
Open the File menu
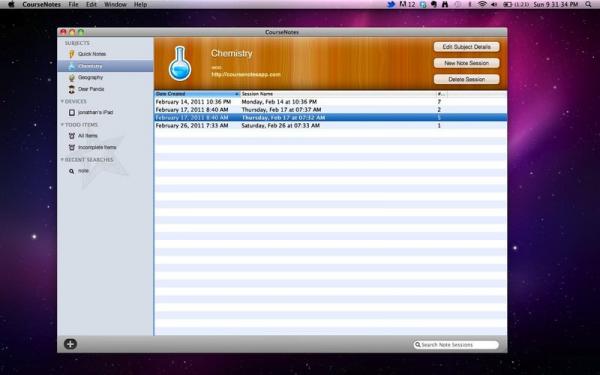pyautogui.click(x=73, y=5)
